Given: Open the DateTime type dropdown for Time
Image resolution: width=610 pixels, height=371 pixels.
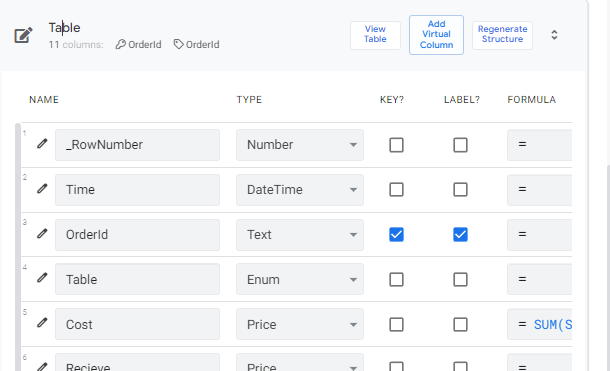Looking at the screenshot, I should (x=300, y=190).
